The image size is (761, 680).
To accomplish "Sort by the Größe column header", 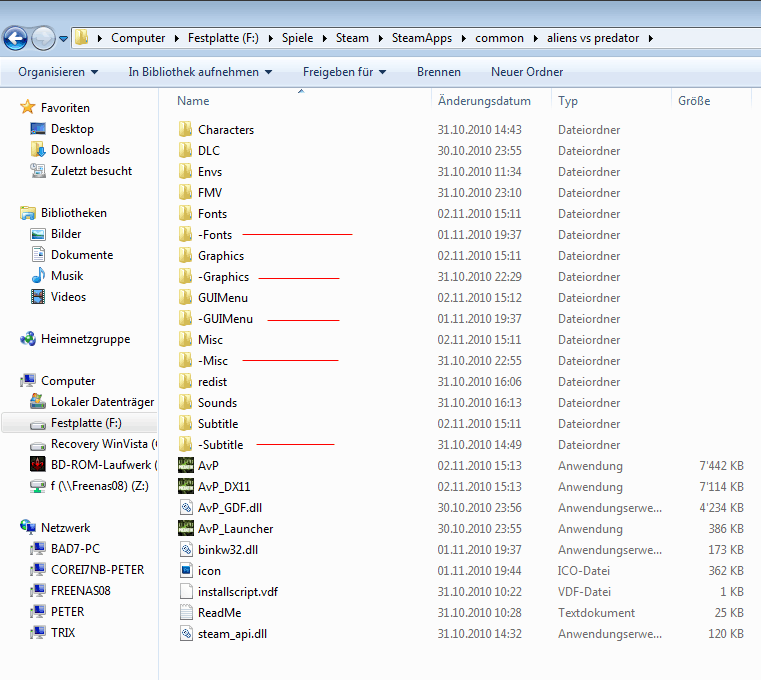I will 694,101.
